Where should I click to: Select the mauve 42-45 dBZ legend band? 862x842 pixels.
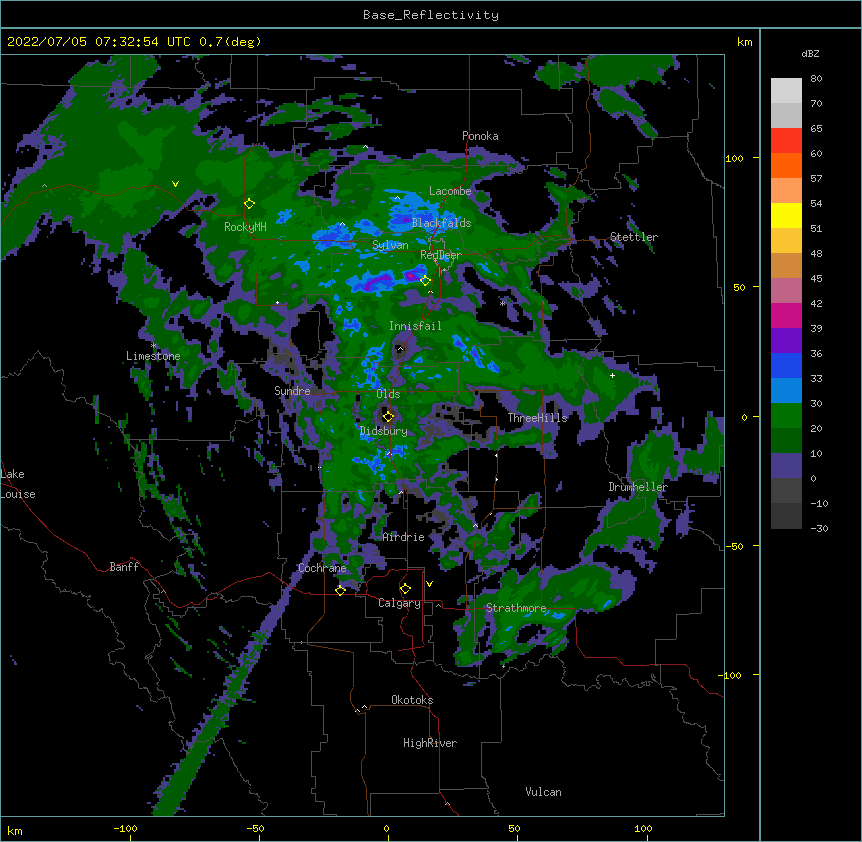pyautogui.click(x=786, y=291)
